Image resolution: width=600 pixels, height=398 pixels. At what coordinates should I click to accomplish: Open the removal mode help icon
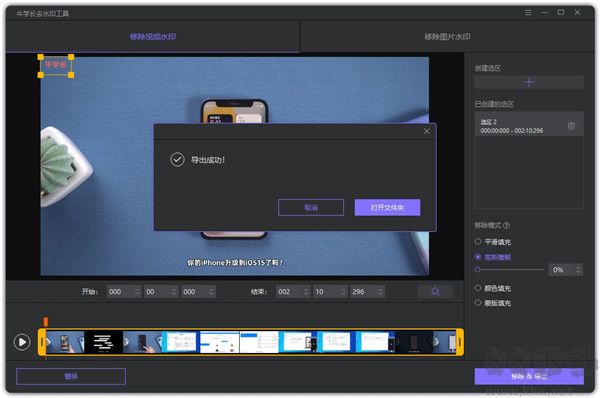point(507,225)
